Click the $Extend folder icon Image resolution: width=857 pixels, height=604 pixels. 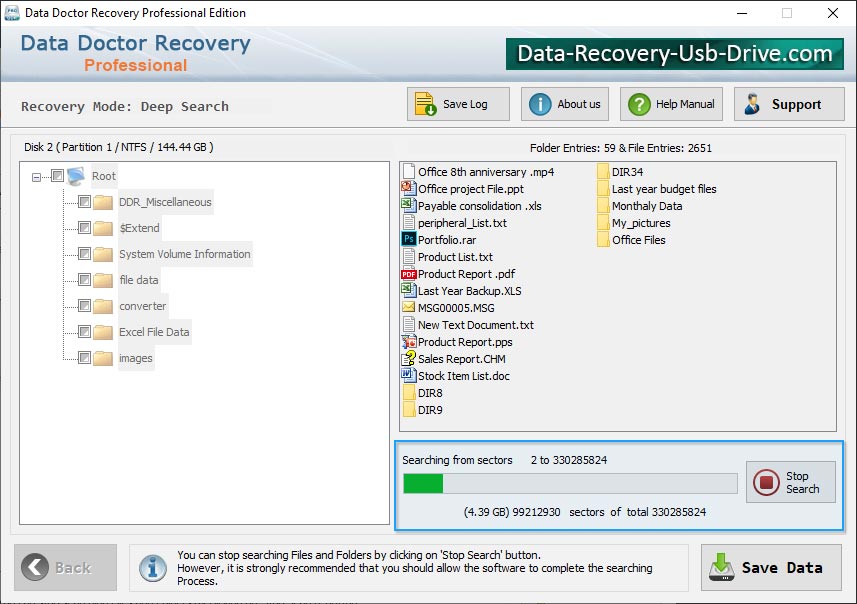point(103,228)
